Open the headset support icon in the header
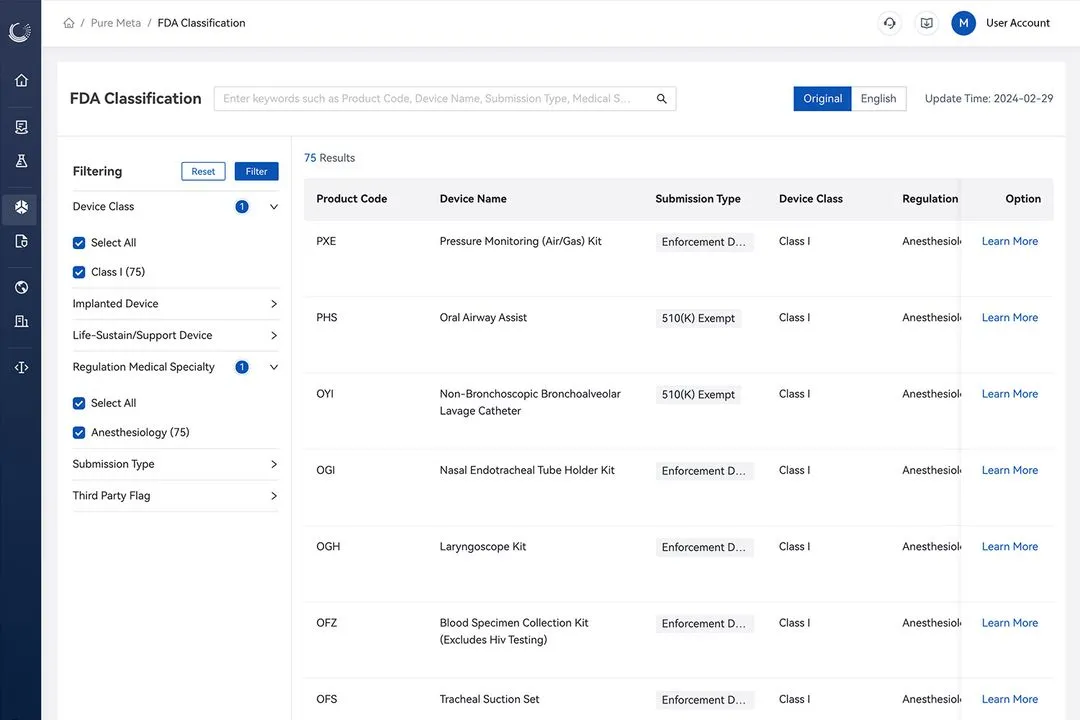 [889, 22]
